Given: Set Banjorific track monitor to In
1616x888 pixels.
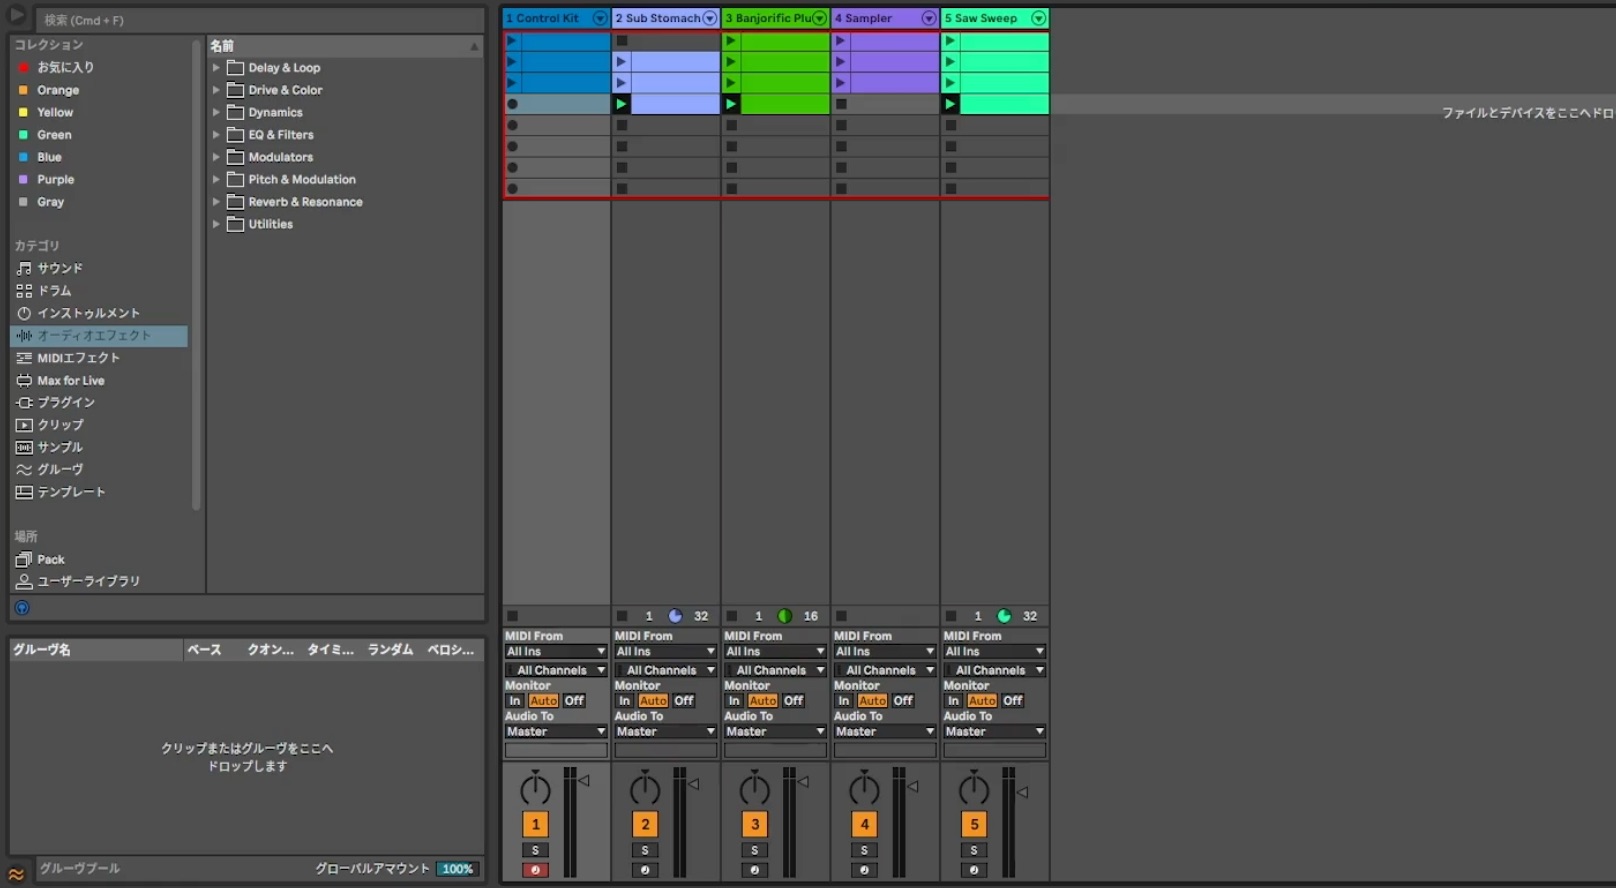Looking at the screenshot, I should point(734,701).
